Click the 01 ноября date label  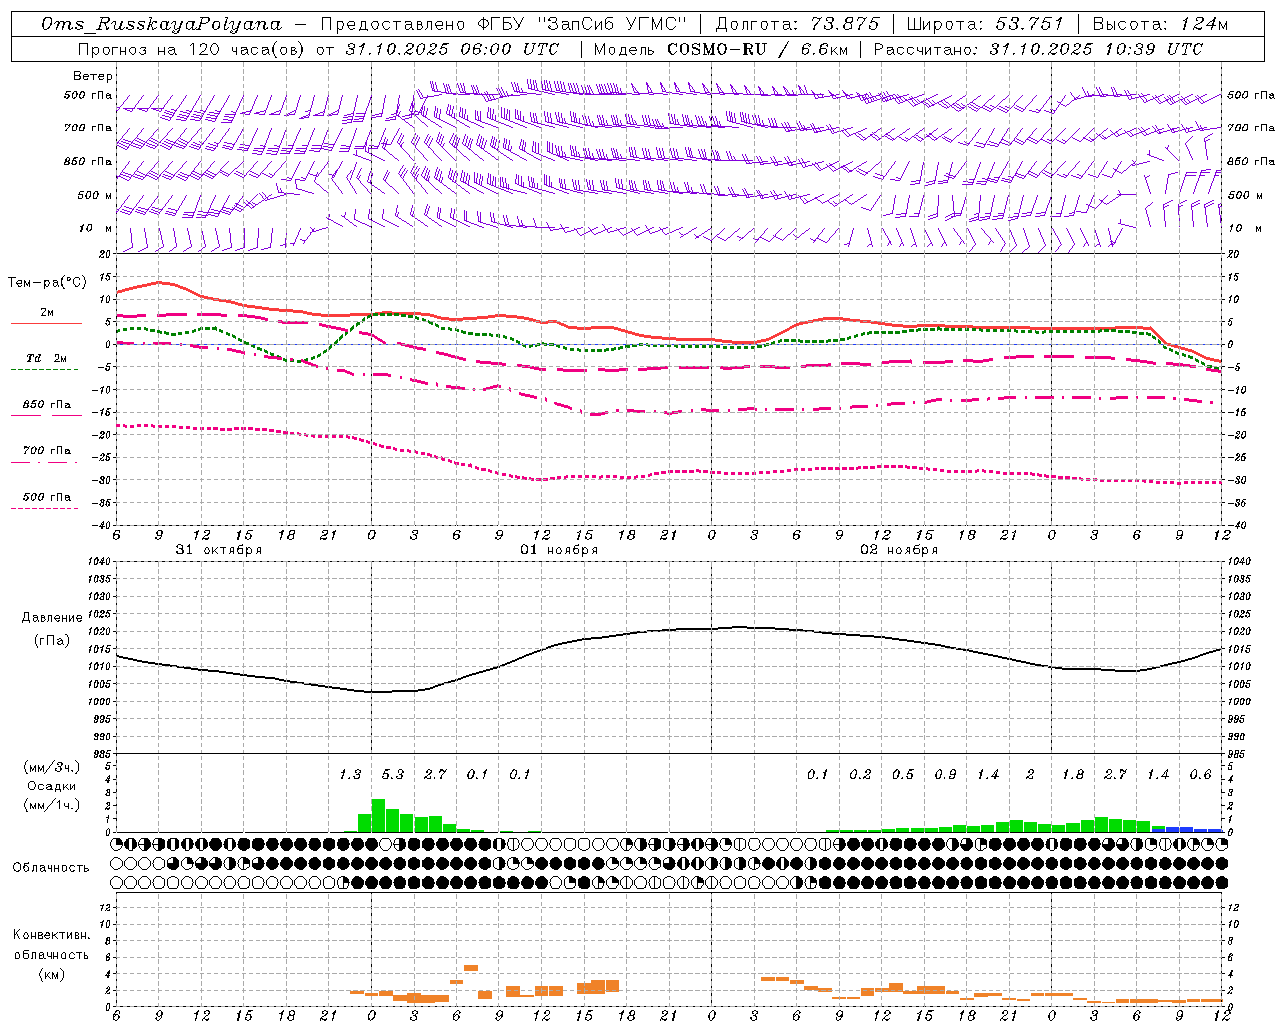click(x=559, y=550)
